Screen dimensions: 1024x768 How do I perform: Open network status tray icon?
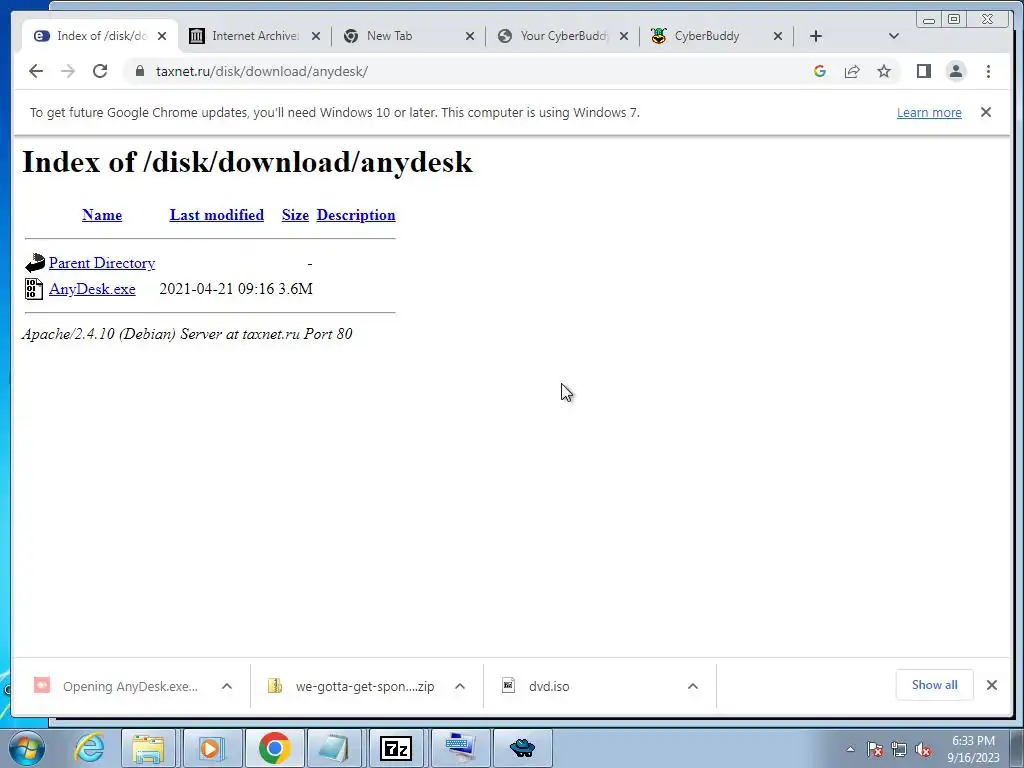click(x=899, y=749)
